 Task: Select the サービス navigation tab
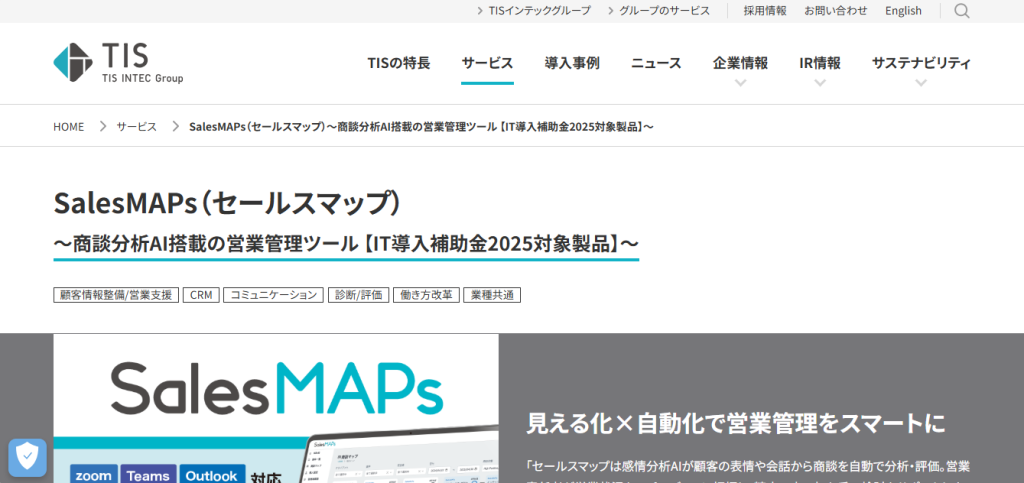tap(487, 63)
